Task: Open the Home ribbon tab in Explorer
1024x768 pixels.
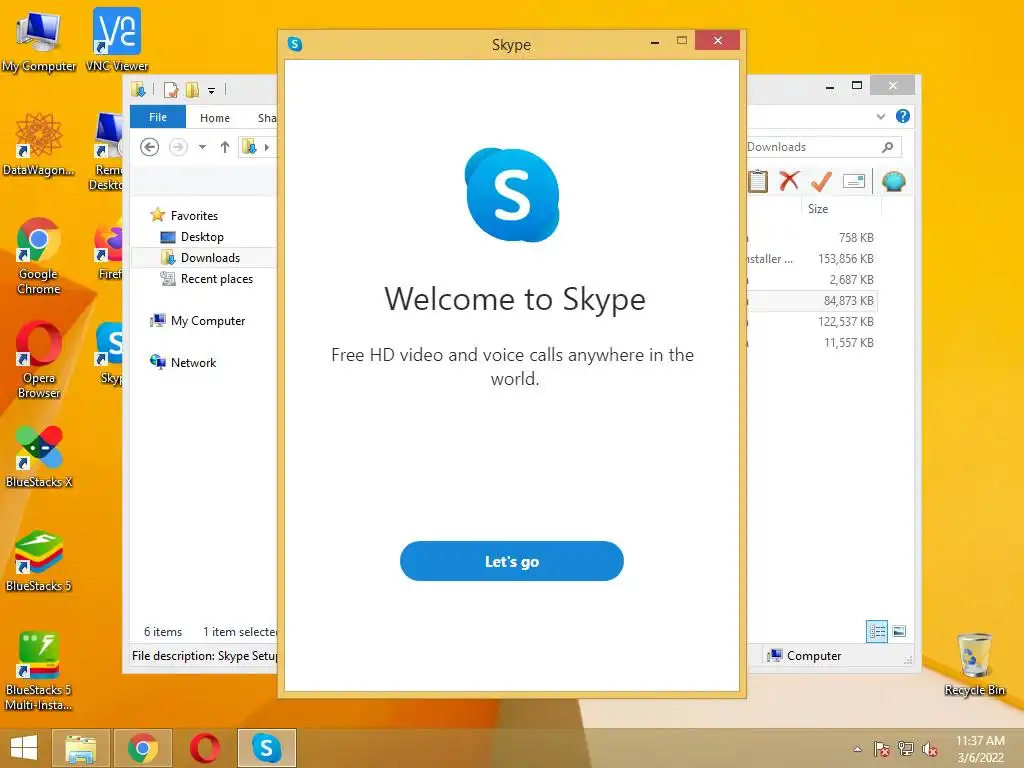Action: coord(214,118)
